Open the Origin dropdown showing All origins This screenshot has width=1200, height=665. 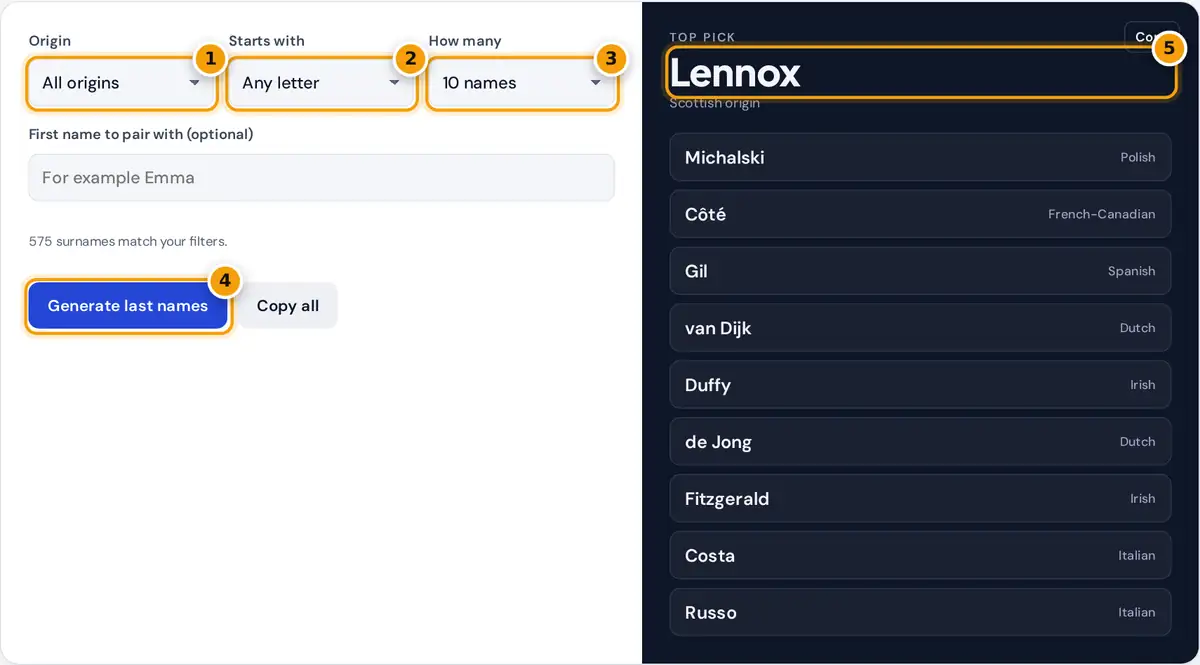tap(121, 83)
